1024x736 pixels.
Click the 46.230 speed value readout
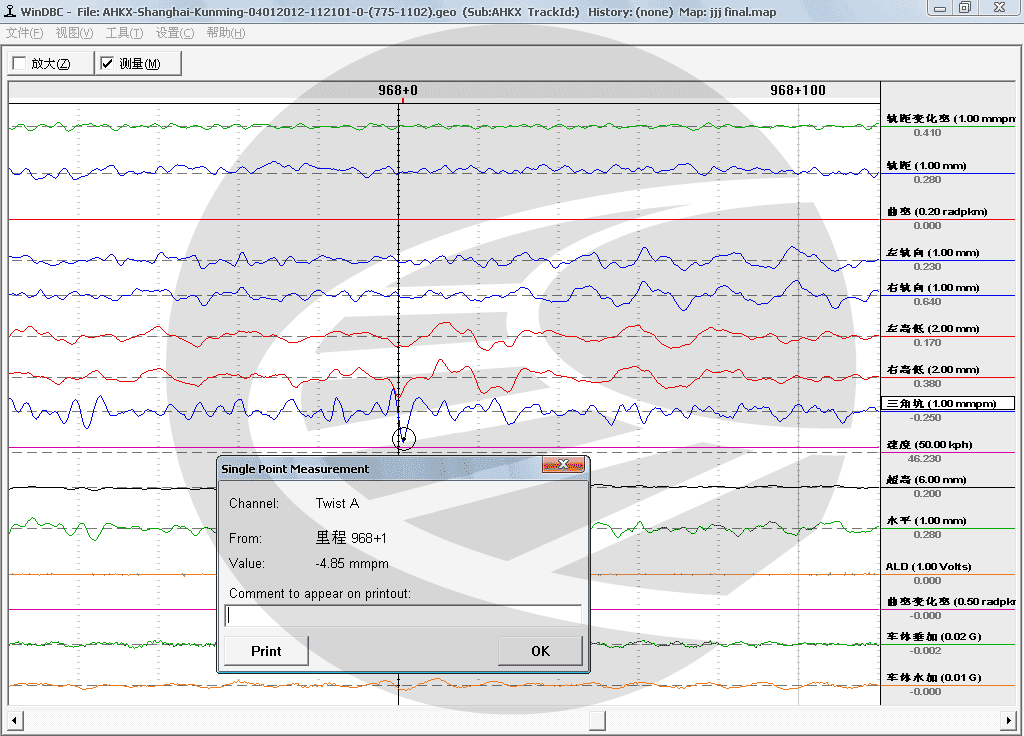(924, 459)
